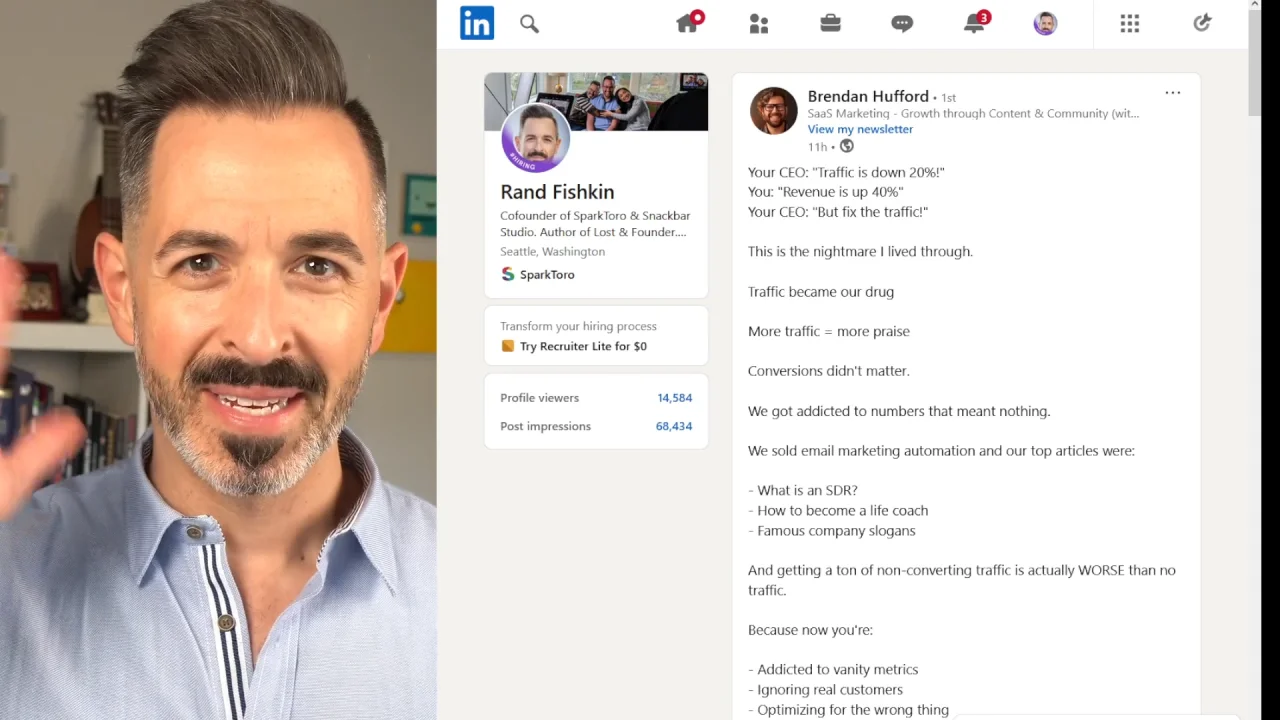Open the LinkedIn home logo
The height and width of the screenshot is (720, 1280).
pos(477,23)
